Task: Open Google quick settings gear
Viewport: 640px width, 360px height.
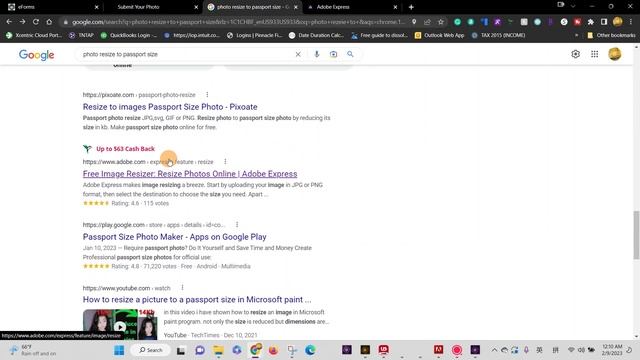Action: coord(576,54)
